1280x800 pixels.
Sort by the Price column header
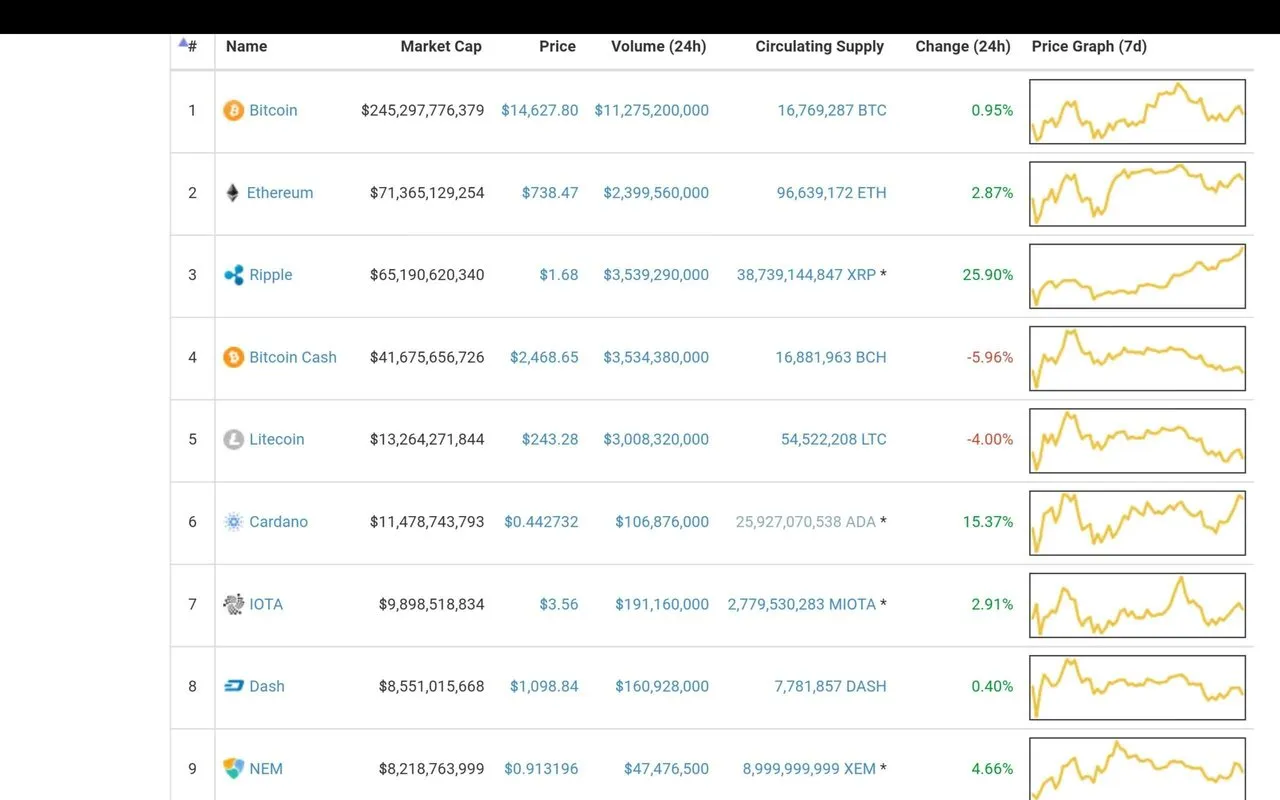click(557, 46)
